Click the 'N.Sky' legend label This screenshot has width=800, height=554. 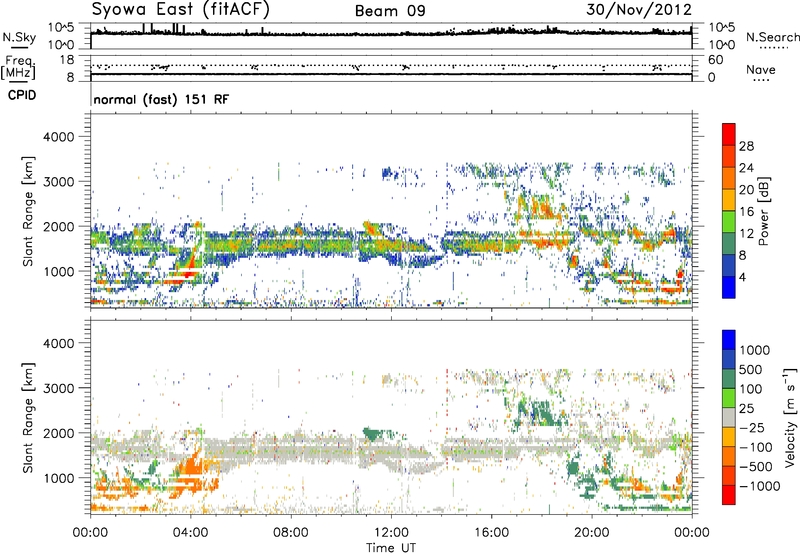[x=19, y=37]
